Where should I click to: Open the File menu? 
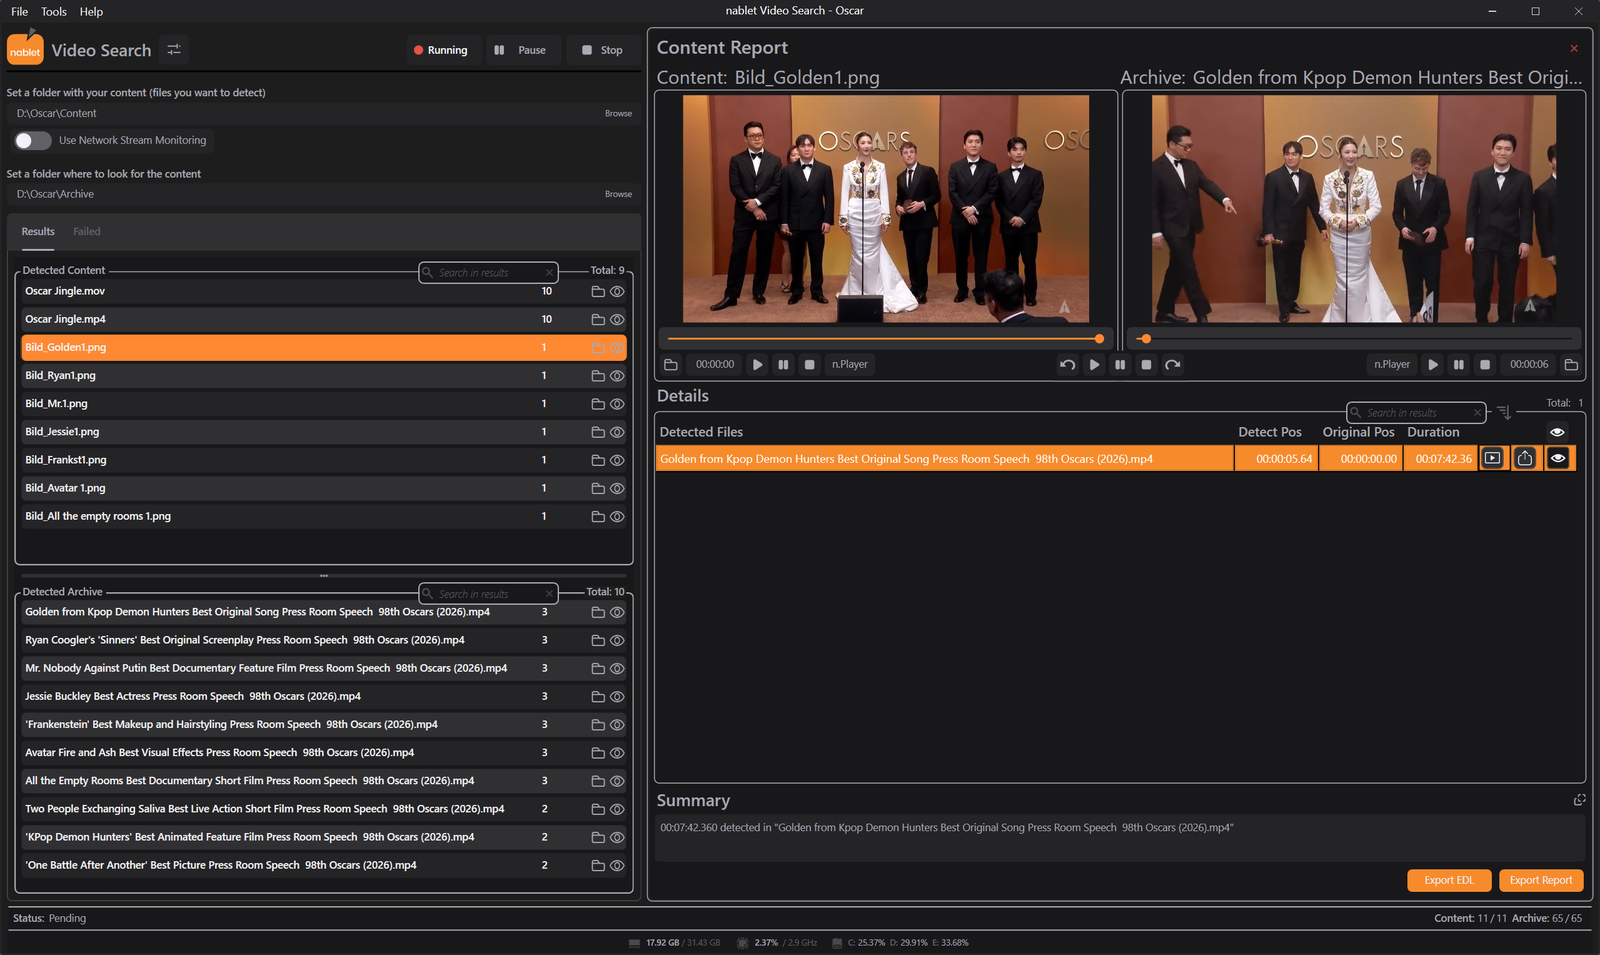pyautogui.click(x=19, y=12)
